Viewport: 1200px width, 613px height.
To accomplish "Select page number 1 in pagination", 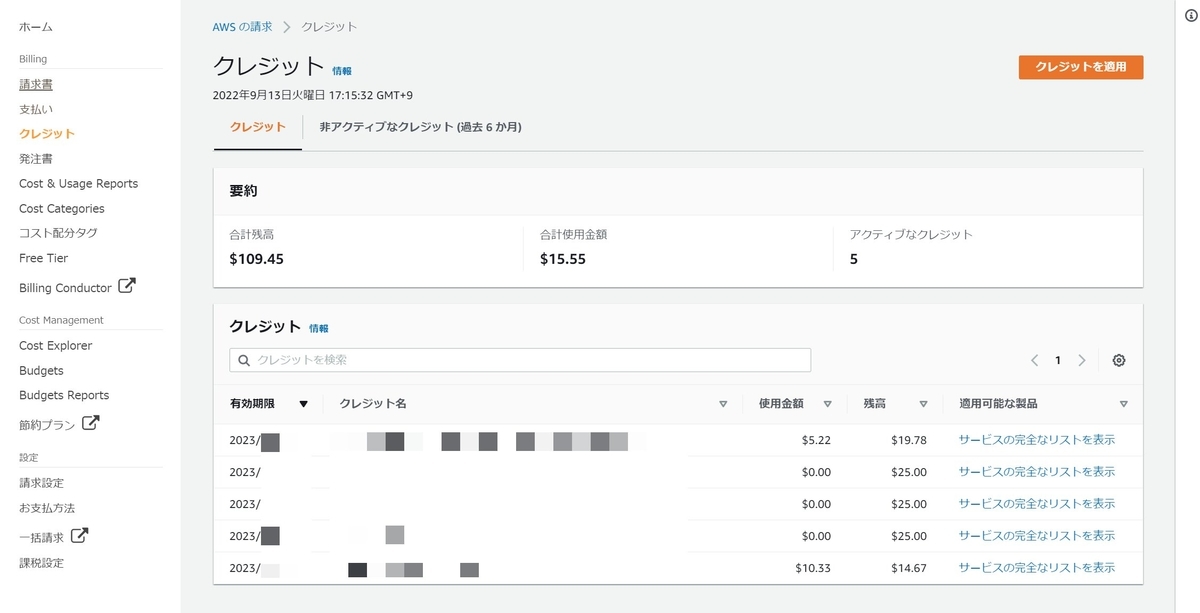I will tap(1058, 360).
